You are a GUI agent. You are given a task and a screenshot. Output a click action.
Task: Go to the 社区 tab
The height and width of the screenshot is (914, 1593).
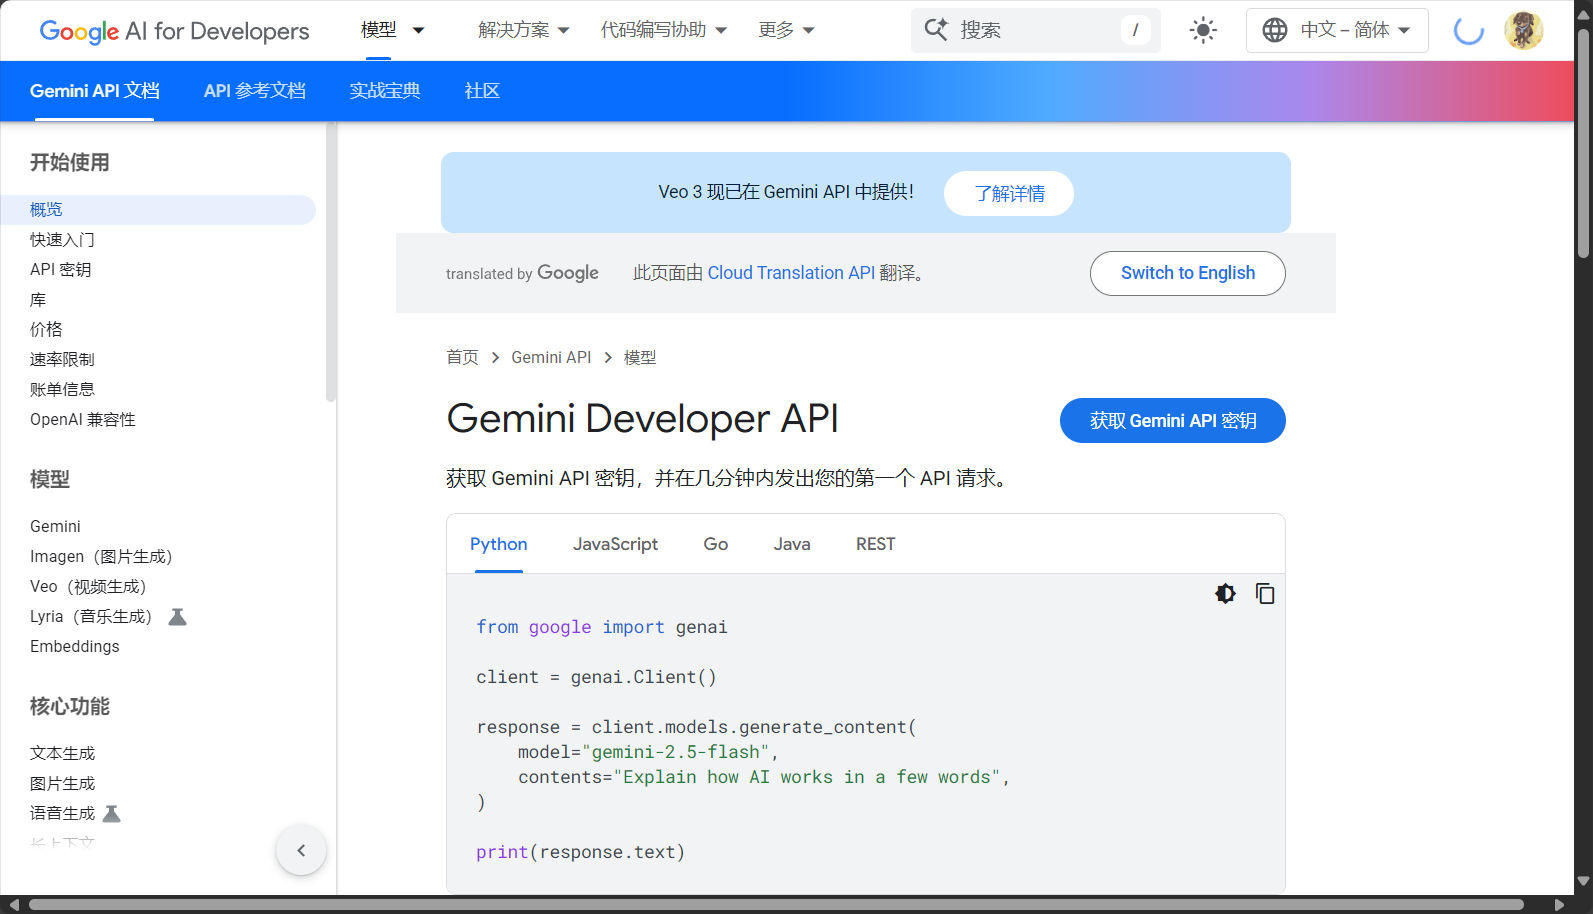click(482, 91)
